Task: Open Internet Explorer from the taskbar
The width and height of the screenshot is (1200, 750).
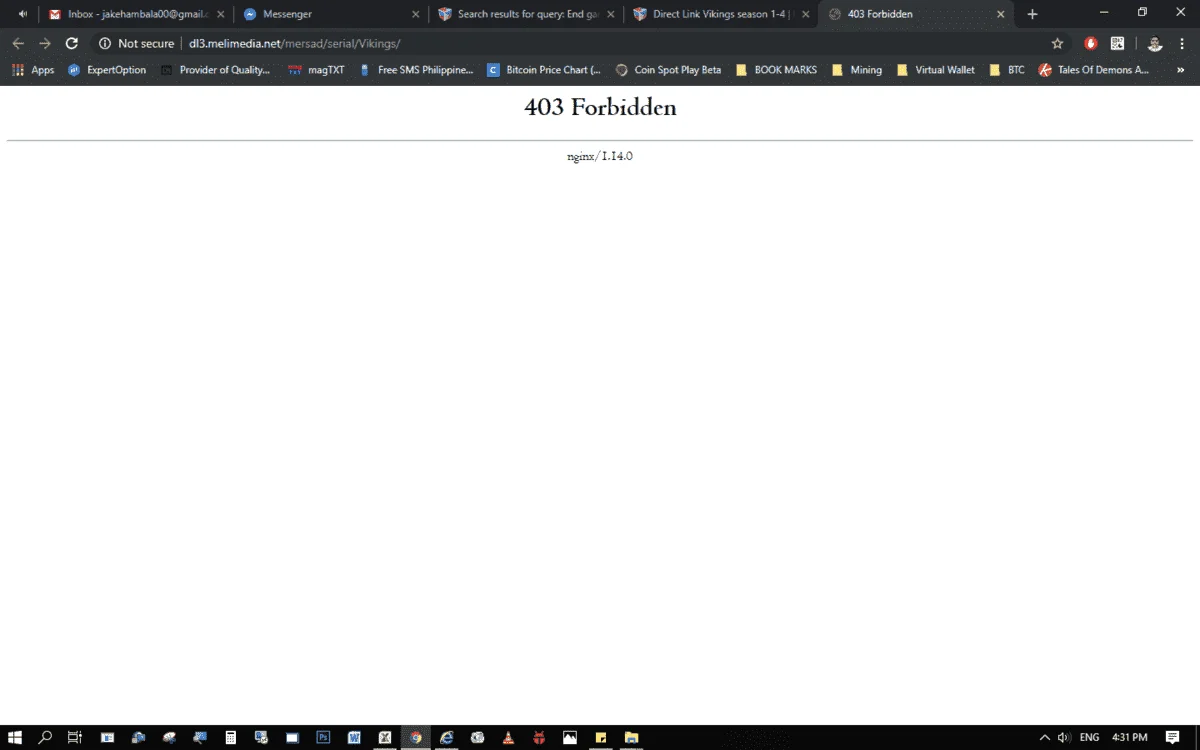Action: click(447, 738)
